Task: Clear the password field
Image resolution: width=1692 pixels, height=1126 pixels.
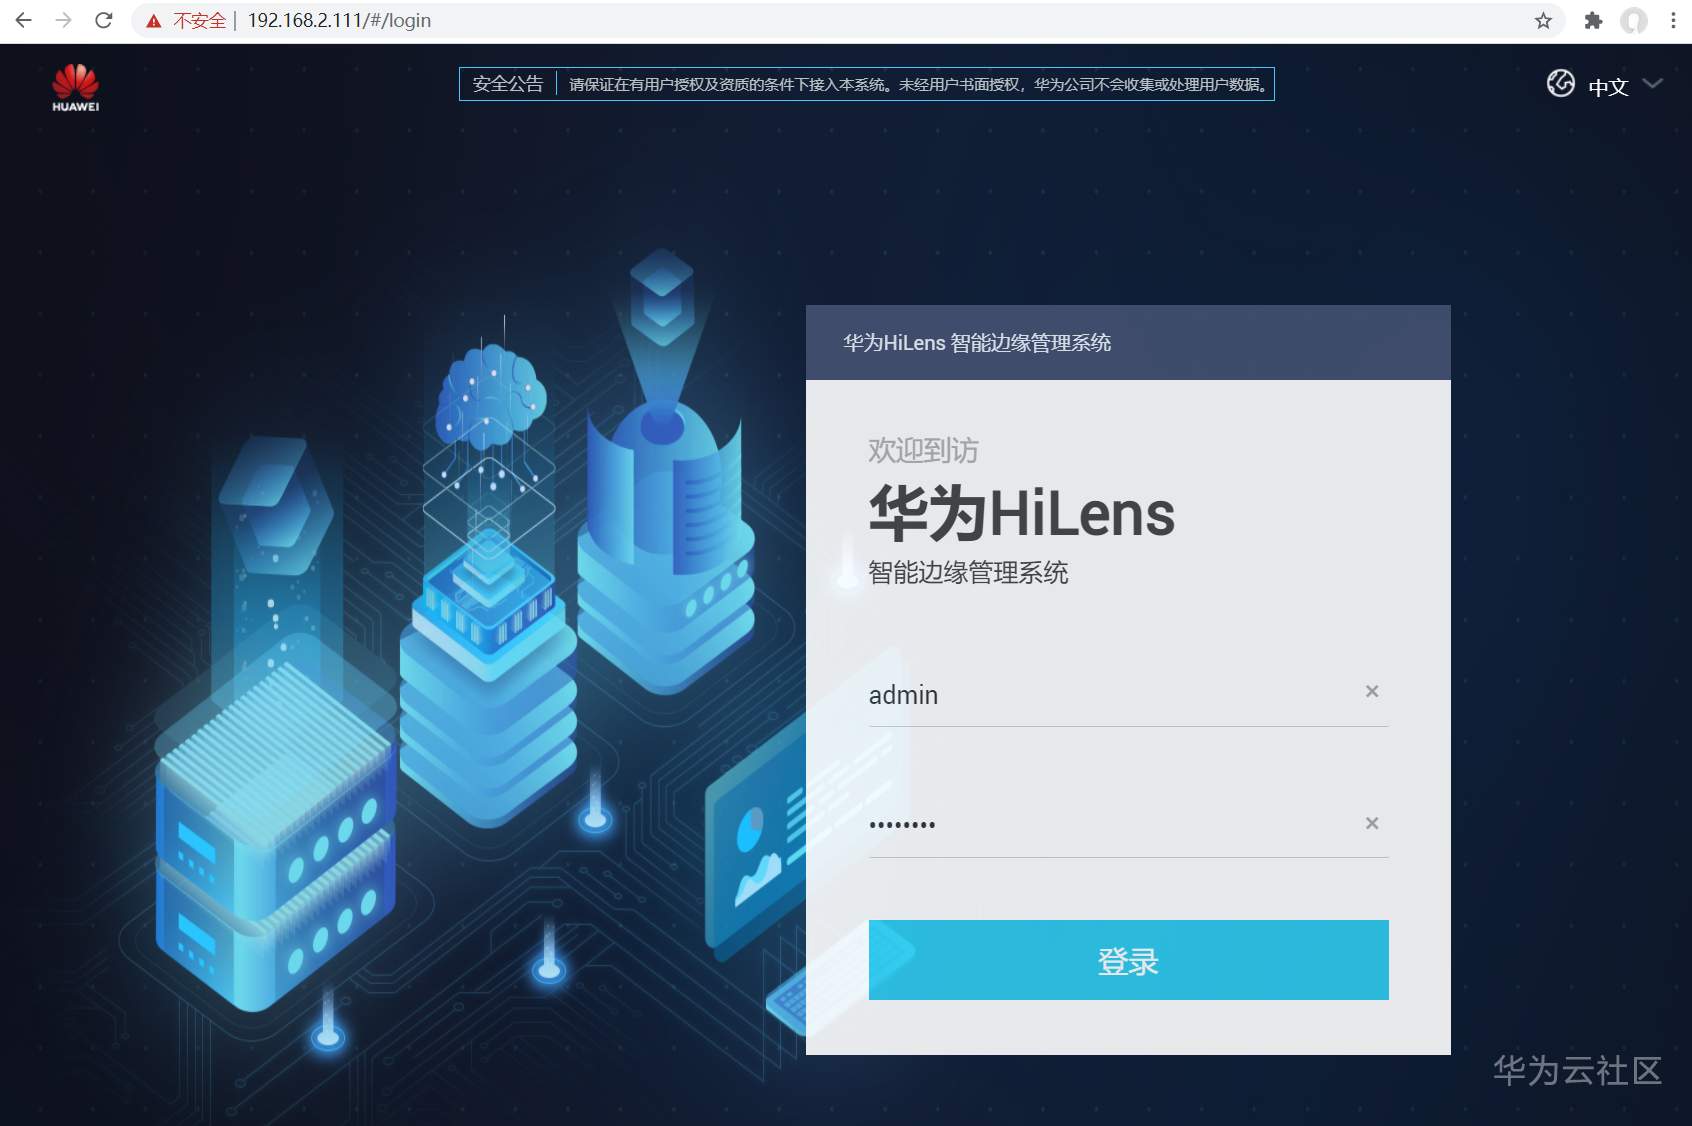Action: tap(1372, 823)
